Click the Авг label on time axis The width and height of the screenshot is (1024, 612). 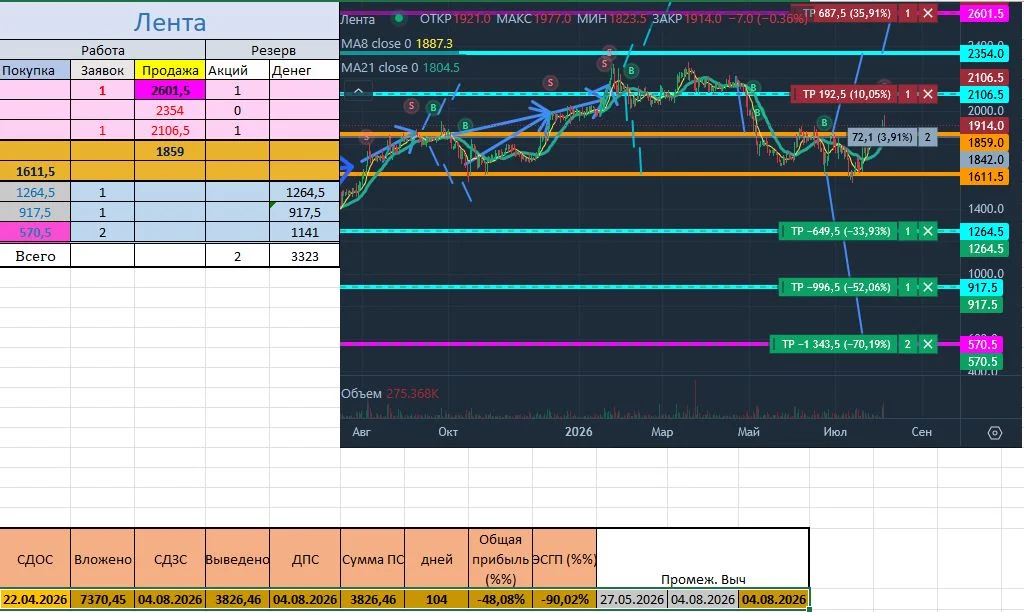[x=361, y=432]
